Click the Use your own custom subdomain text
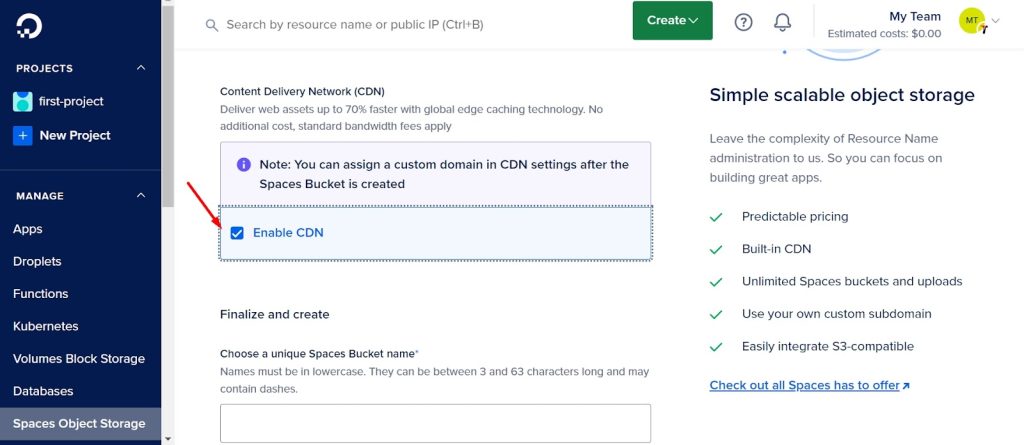The image size is (1024, 445). click(x=837, y=314)
